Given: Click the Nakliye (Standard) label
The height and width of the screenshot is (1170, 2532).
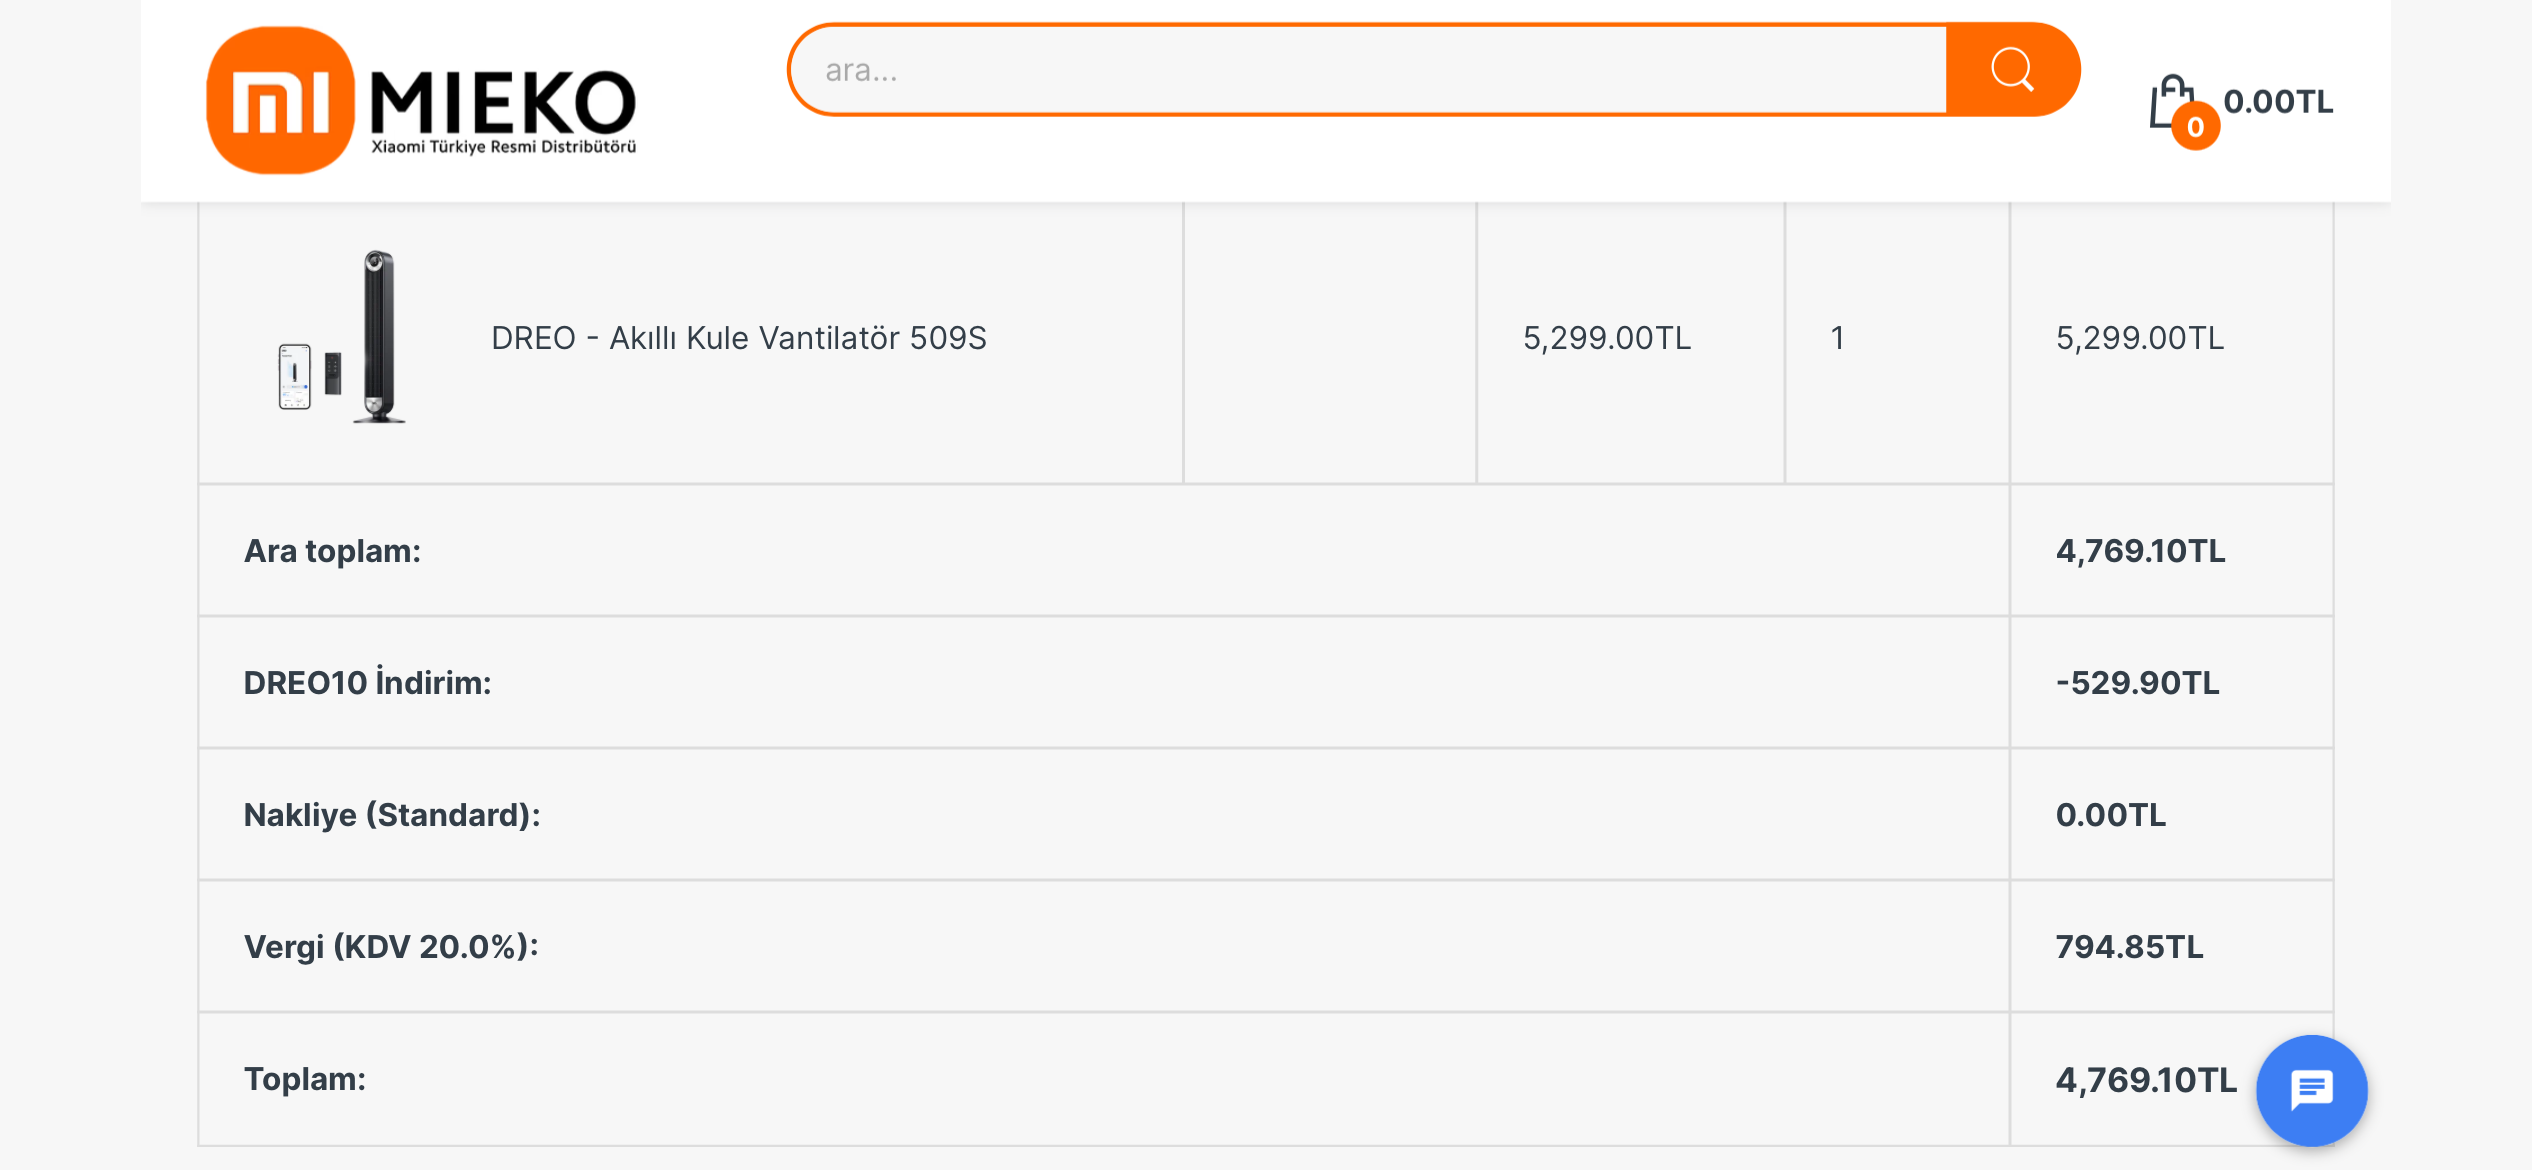Looking at the screenshot, I should coord(392,815).
